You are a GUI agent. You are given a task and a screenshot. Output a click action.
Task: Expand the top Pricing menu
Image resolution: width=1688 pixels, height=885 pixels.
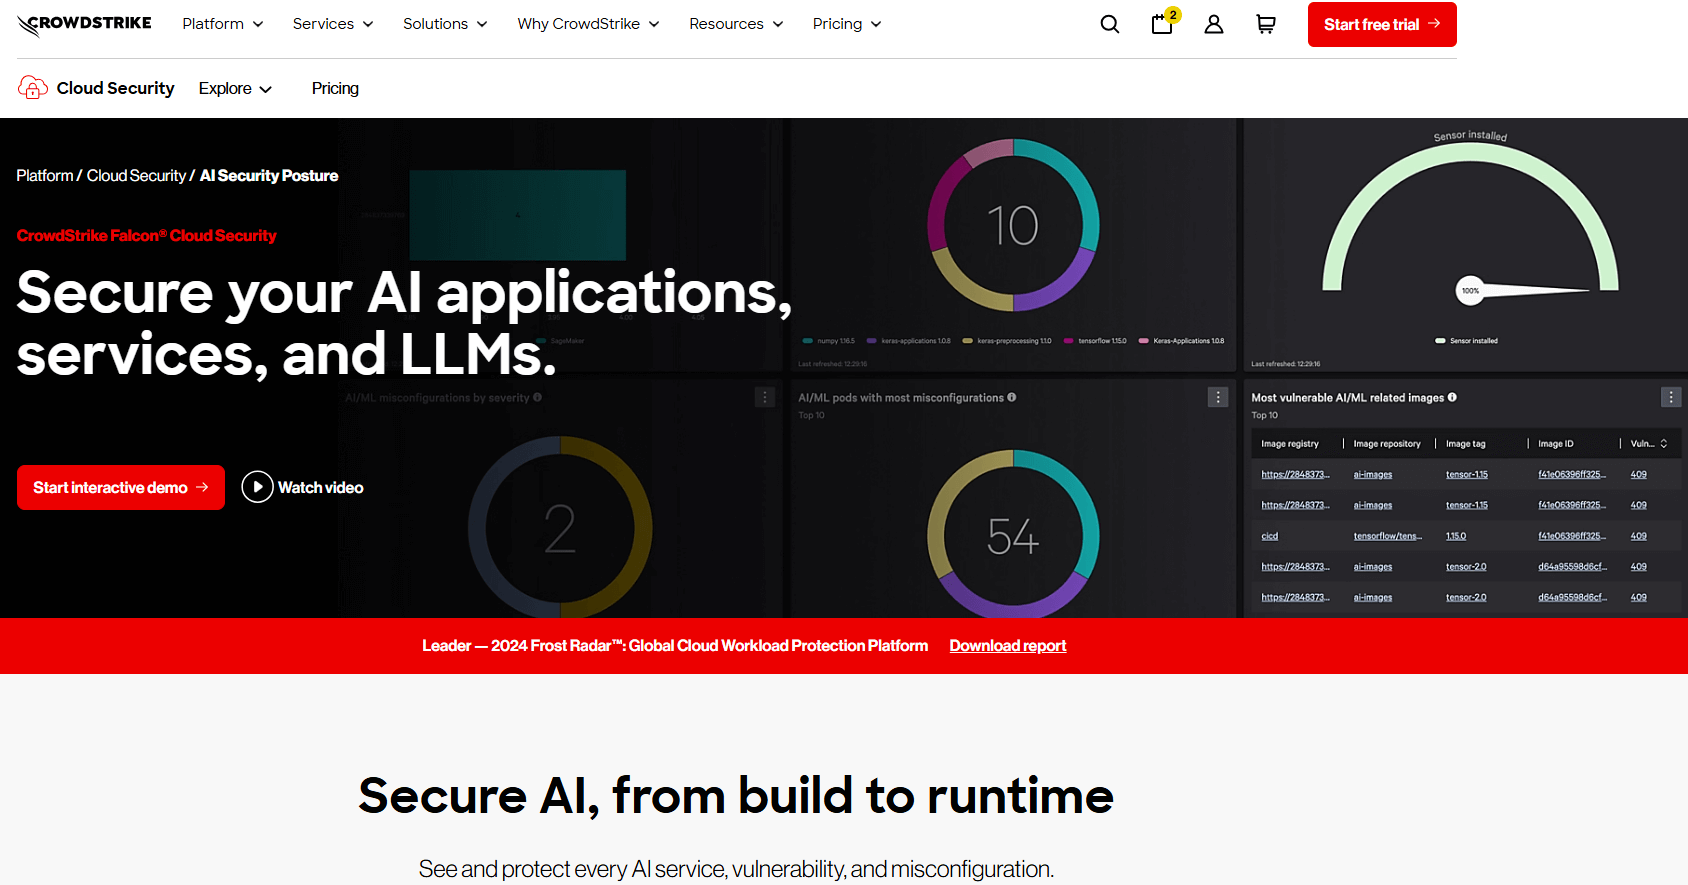[x=847, y=24]
